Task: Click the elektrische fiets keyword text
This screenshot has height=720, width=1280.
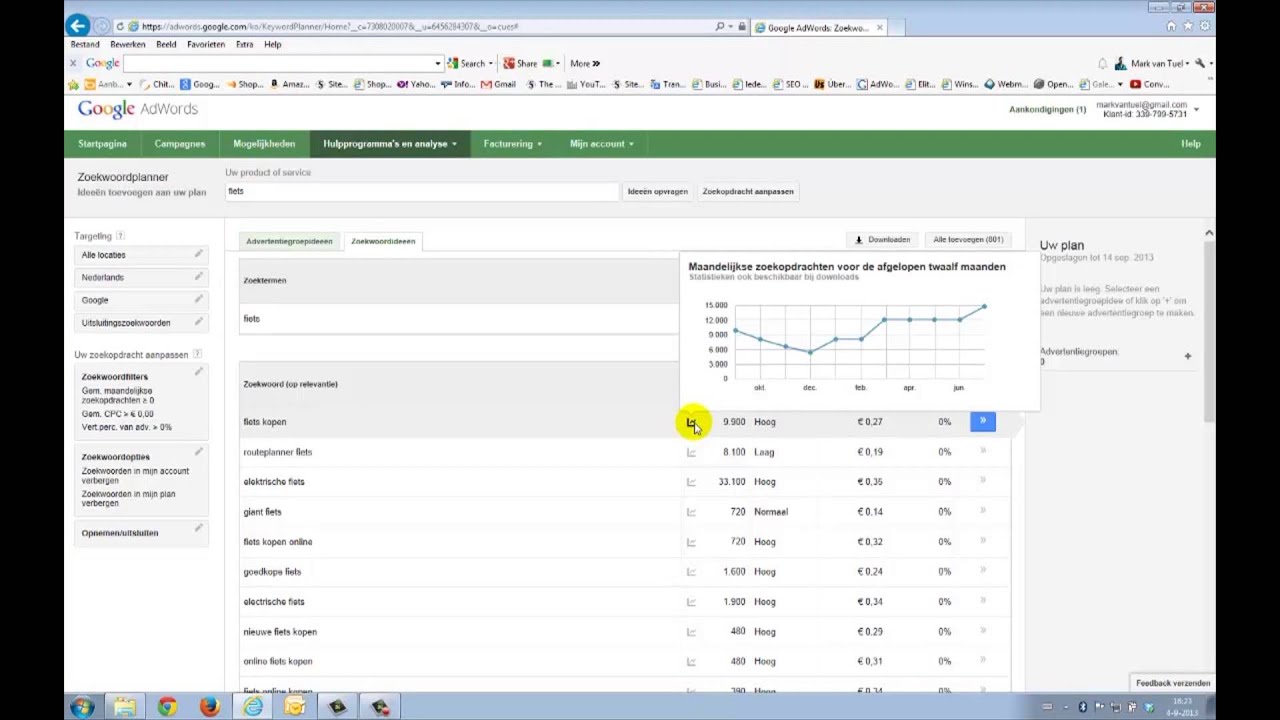Action: click(x=273, y=482)
